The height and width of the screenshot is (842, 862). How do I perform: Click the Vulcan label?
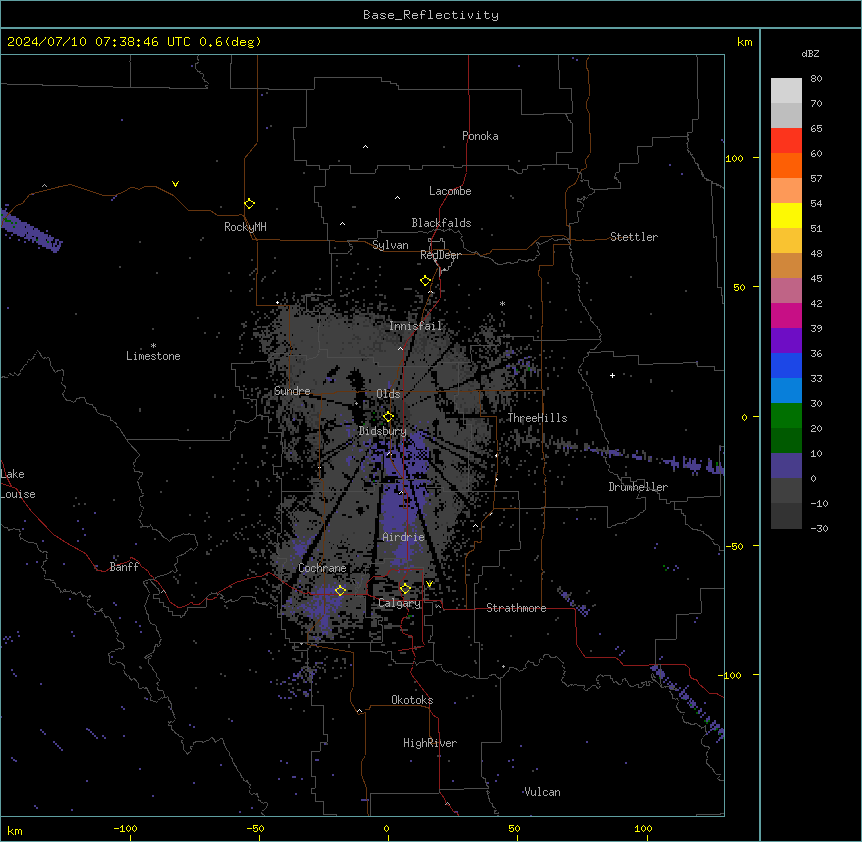click(543, 792)
